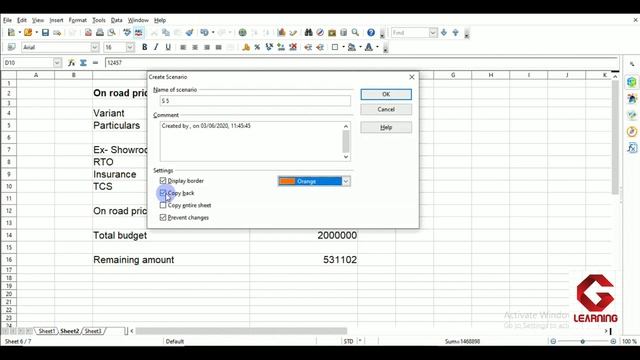The height and width of the screenshot is (360, 640).
Task: Click the blue Help question mark icon
Action: pyautogui.click(x=371, y=33)
